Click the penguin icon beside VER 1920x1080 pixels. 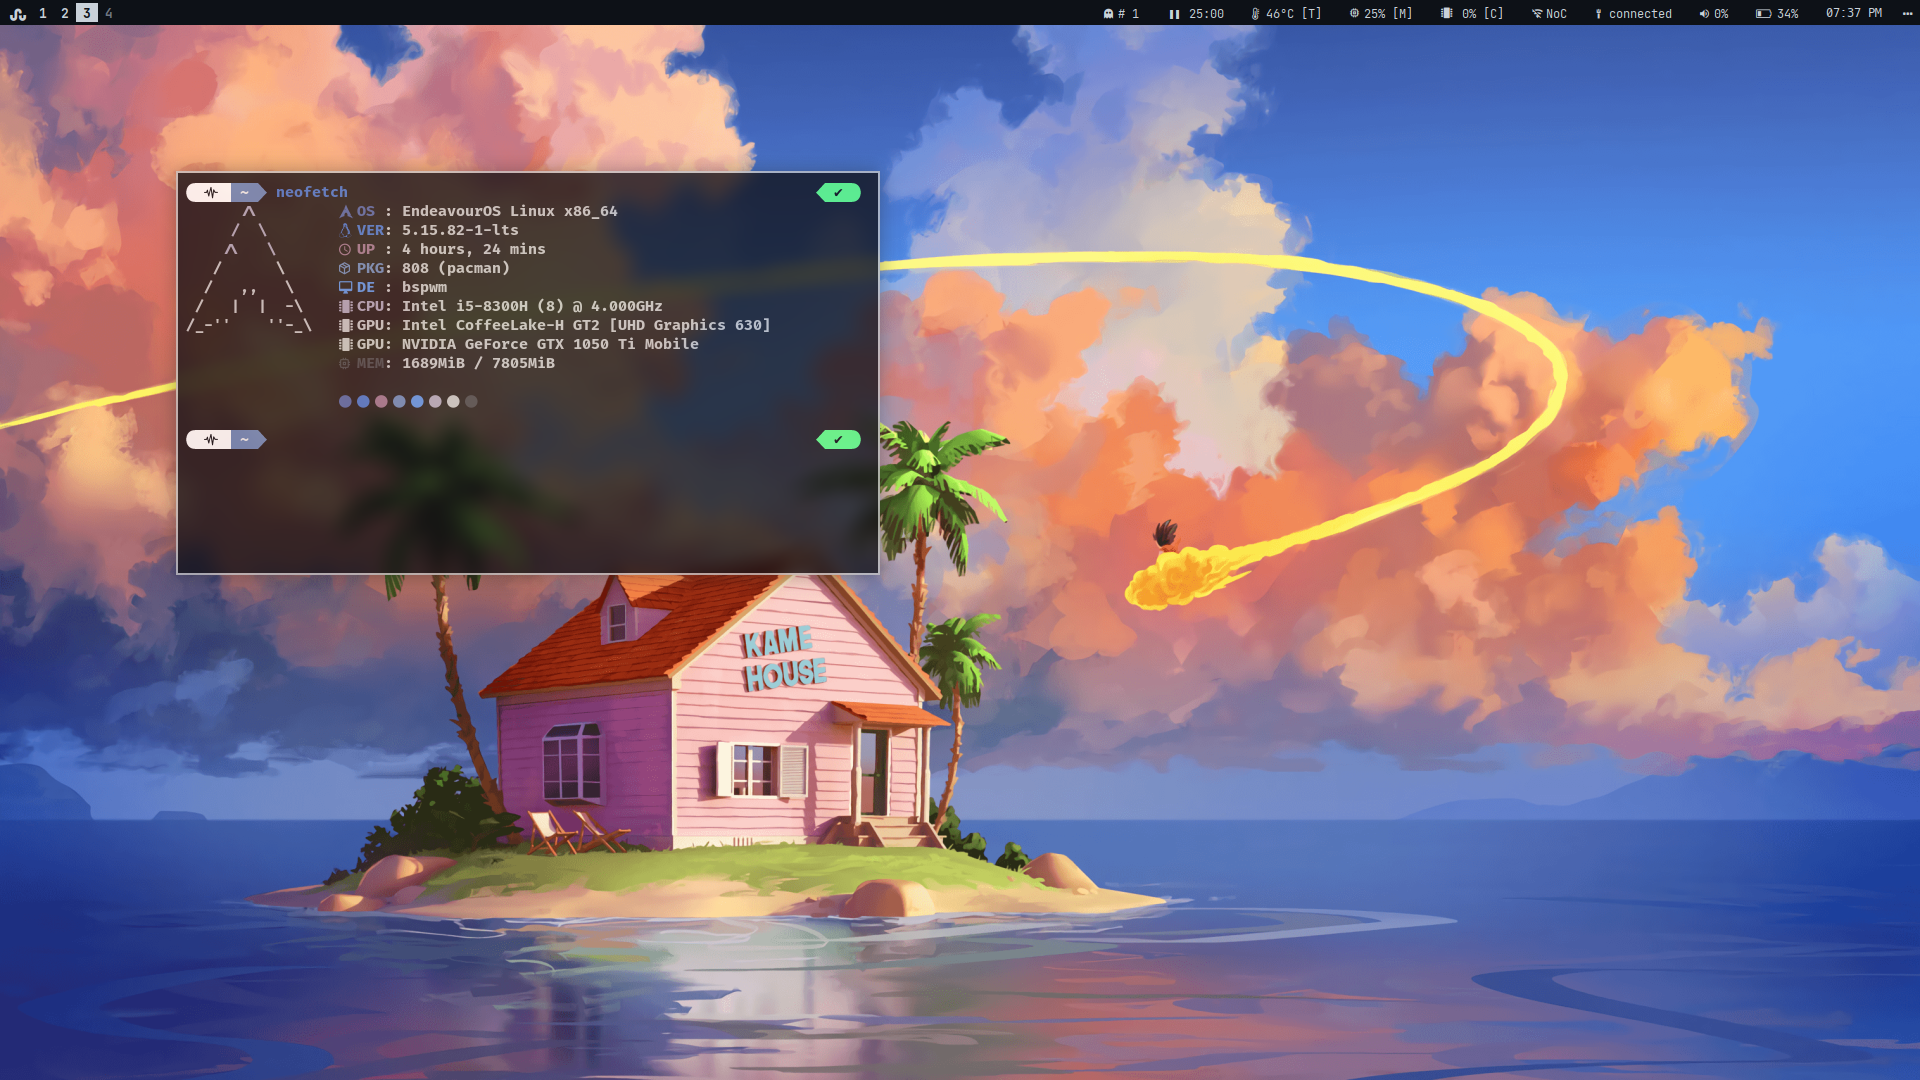pos(345,231)
